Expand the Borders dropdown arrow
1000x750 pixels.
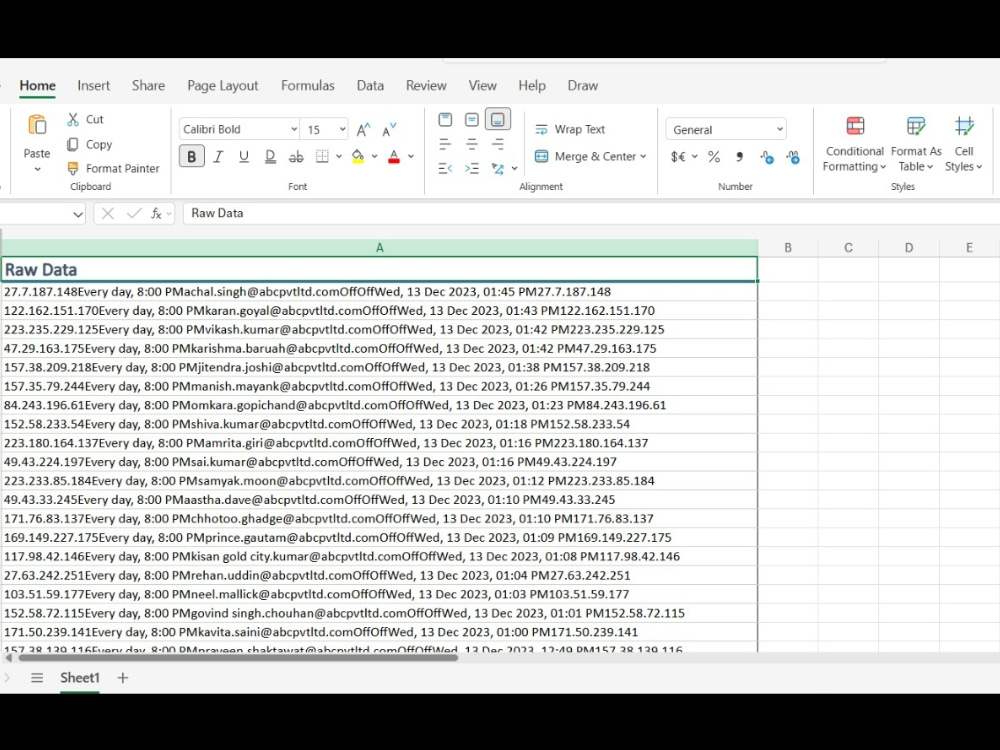click(x=339, y=157)
